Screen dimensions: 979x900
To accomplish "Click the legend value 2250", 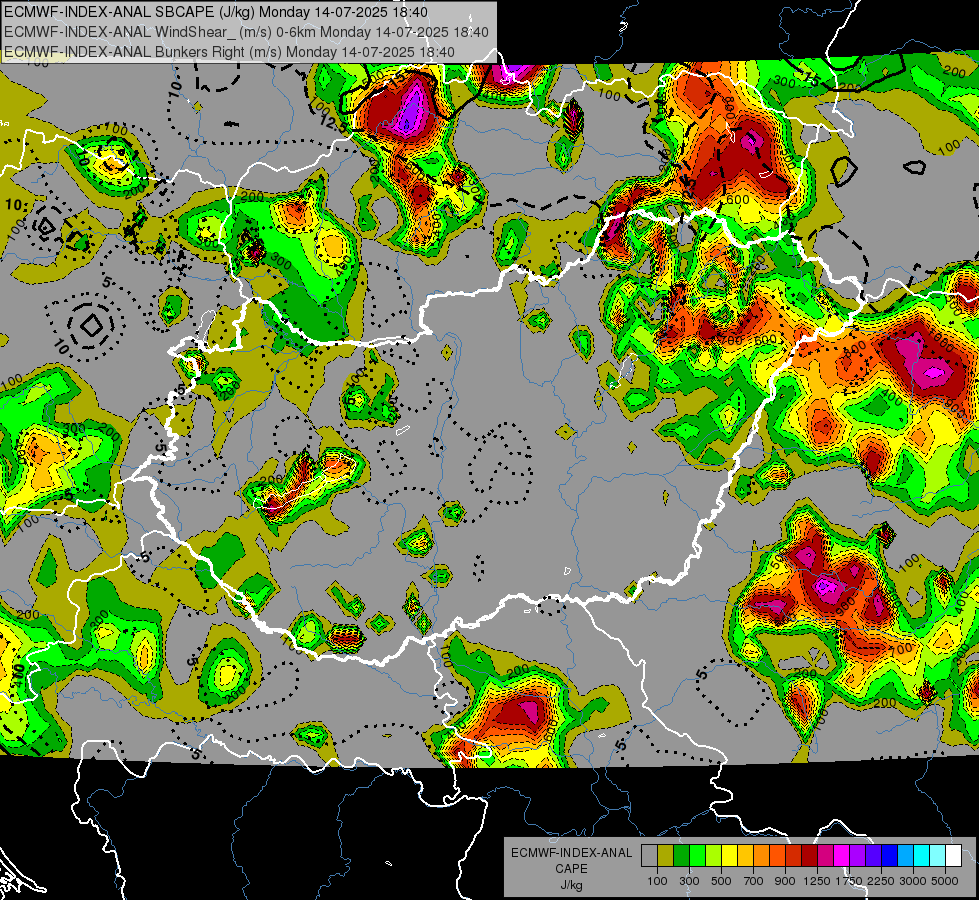I will (x=881, y=881).
